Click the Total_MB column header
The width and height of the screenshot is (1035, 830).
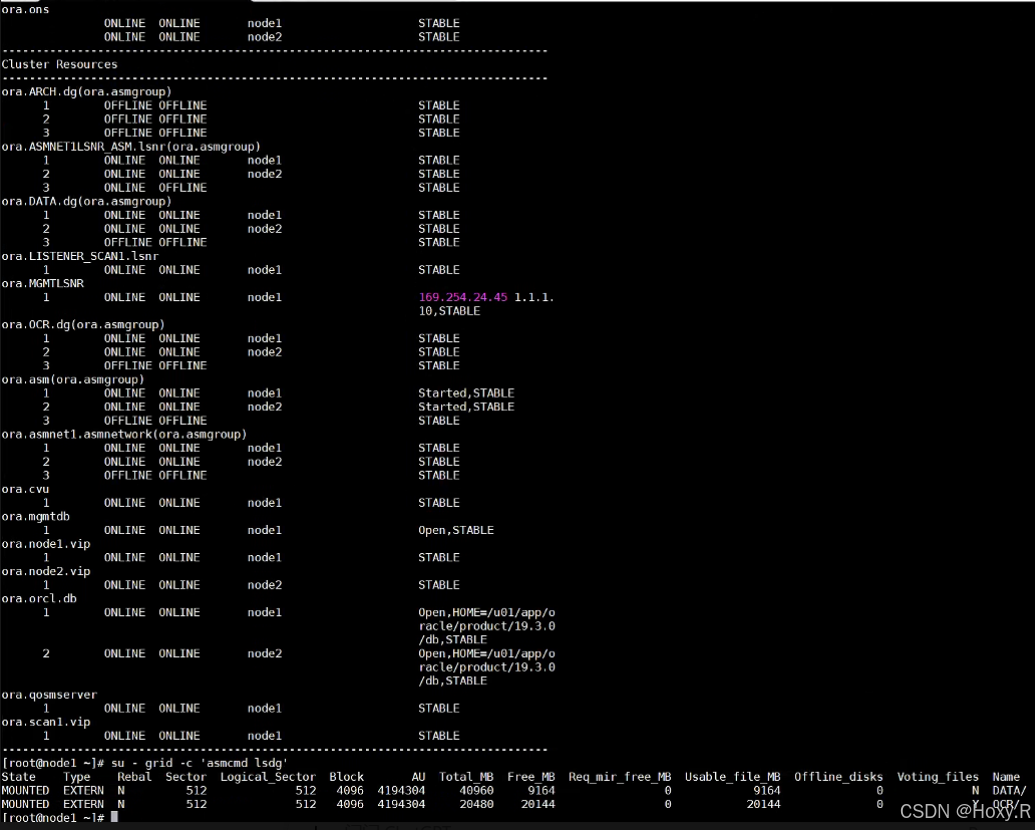466,777
